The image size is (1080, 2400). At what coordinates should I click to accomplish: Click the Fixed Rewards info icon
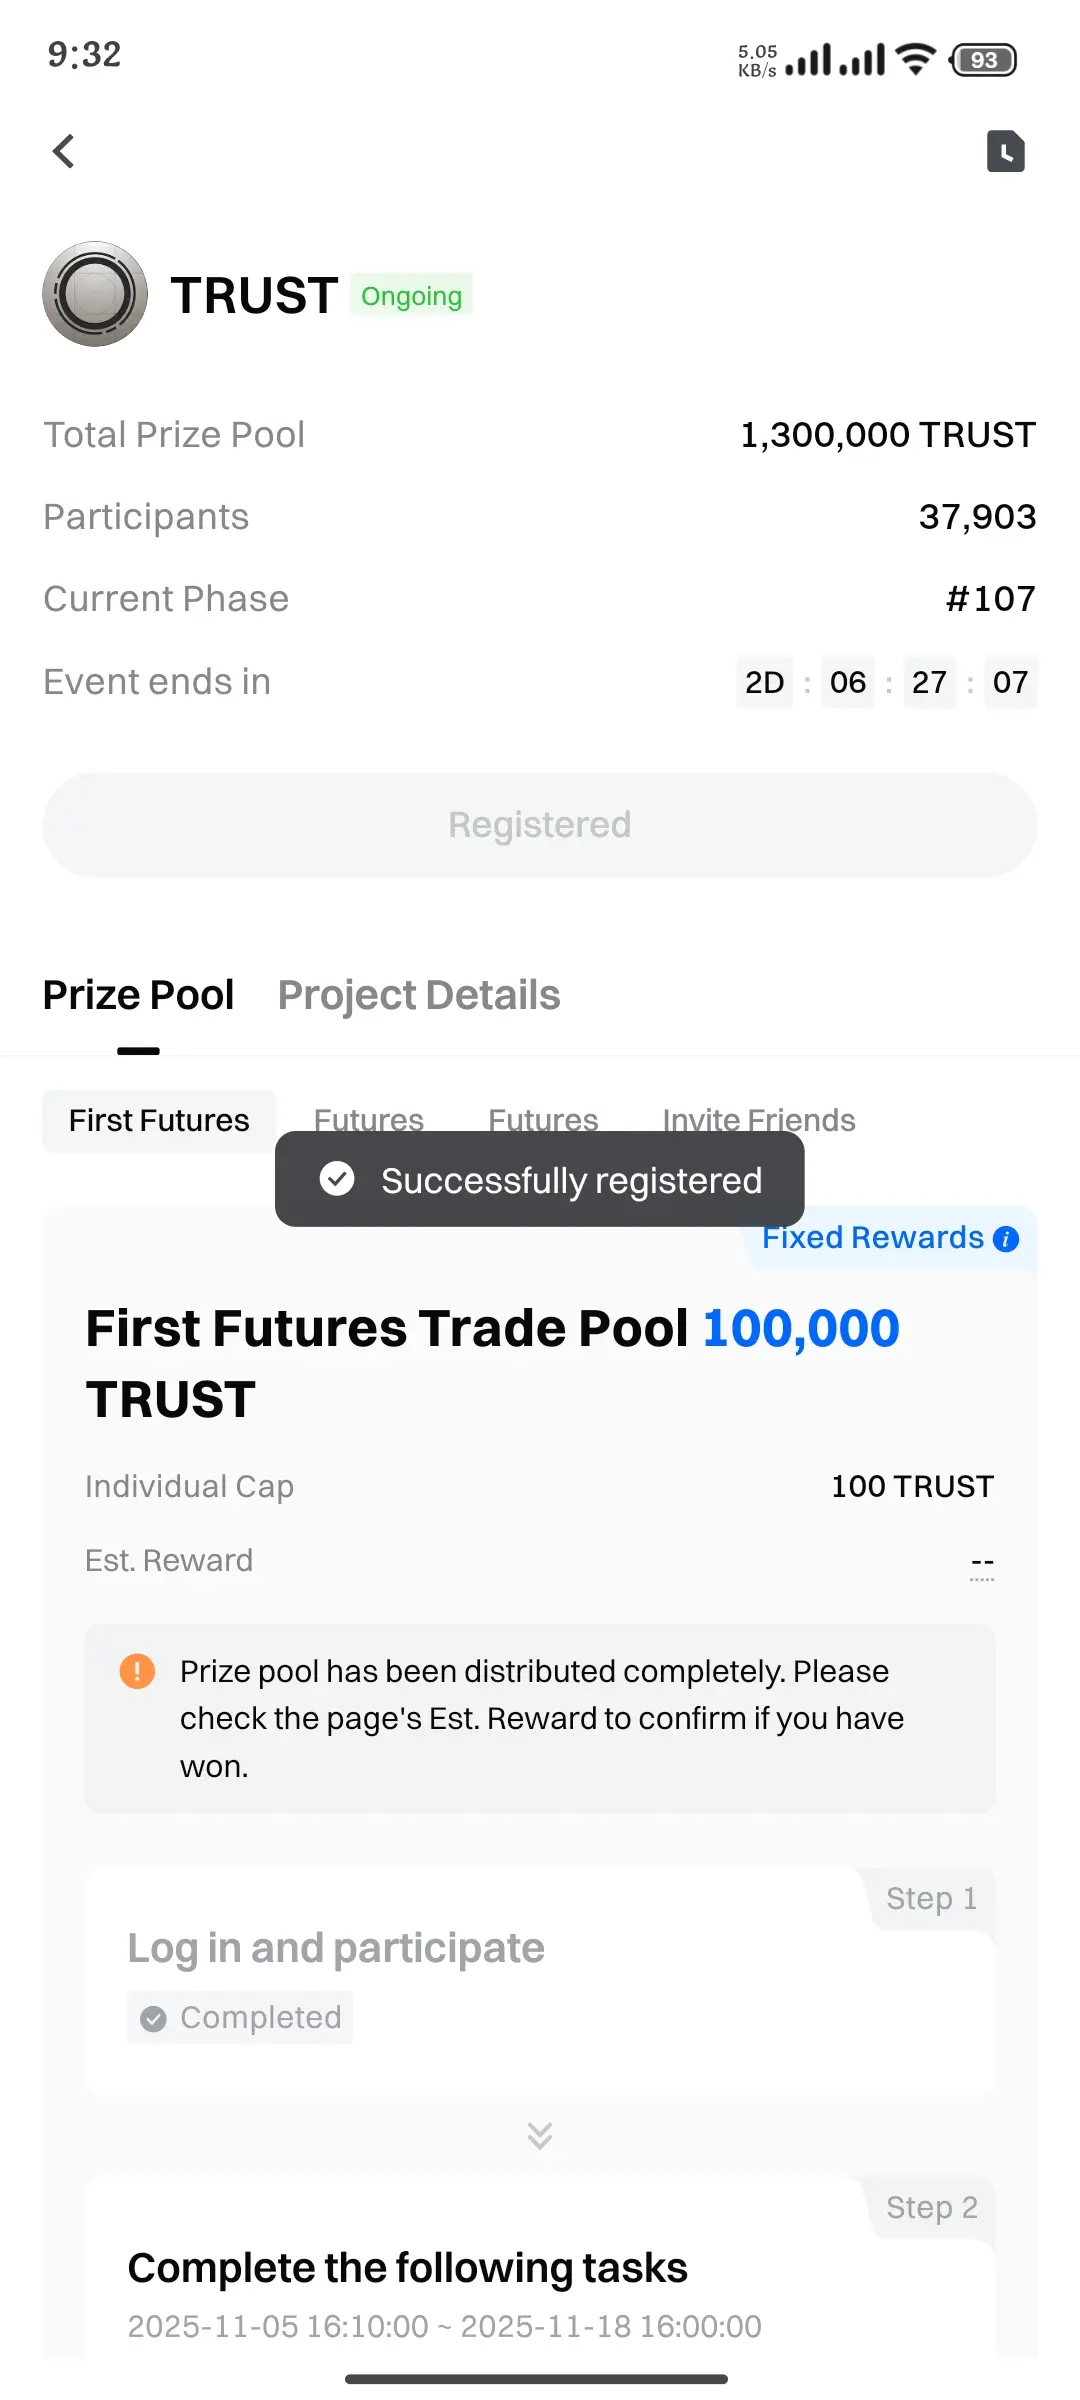[1006, 1239]
